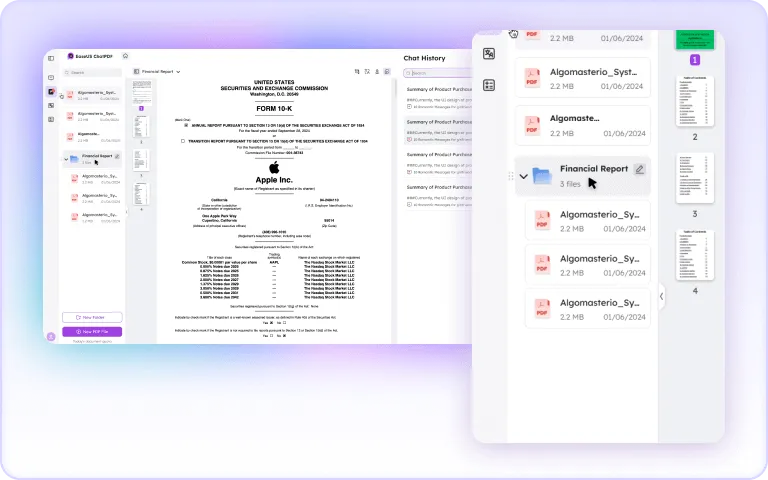The width and height of the screenshot is (768, 480).
Task: Open the chat icon in the left rail
Action: pyautogui.click(x=51, y=77)
